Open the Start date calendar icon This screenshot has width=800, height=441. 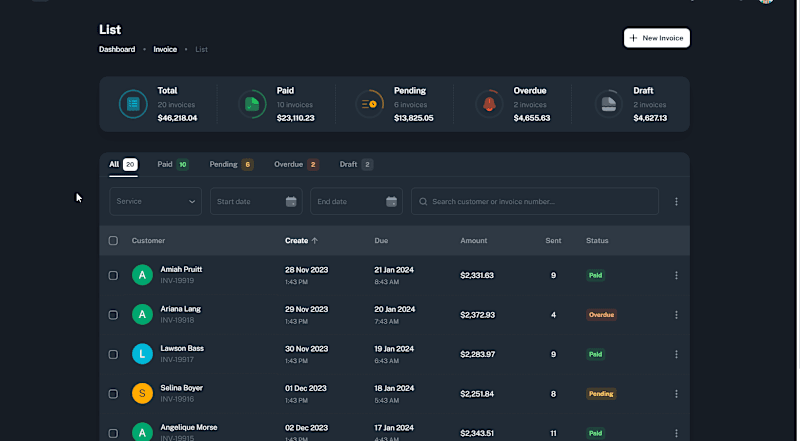tap(291, 202)
